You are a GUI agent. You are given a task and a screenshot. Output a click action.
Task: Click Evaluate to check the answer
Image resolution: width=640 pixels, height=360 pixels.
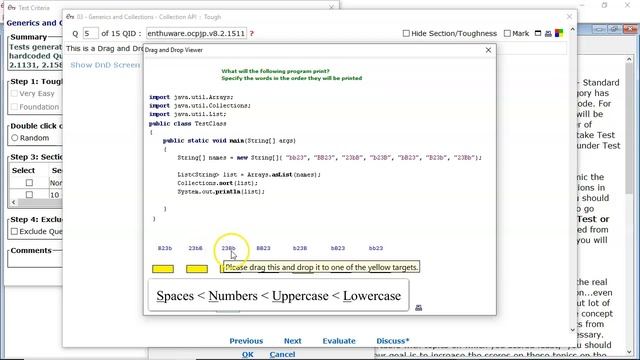pos(339,341)
